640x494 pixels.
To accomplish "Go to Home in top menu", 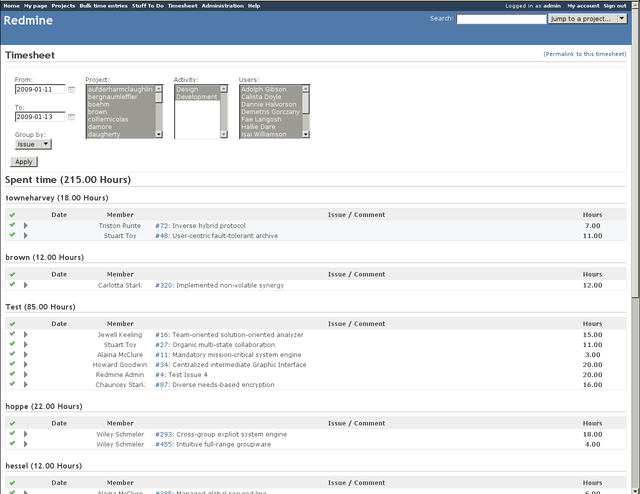I will click(11, 6).
